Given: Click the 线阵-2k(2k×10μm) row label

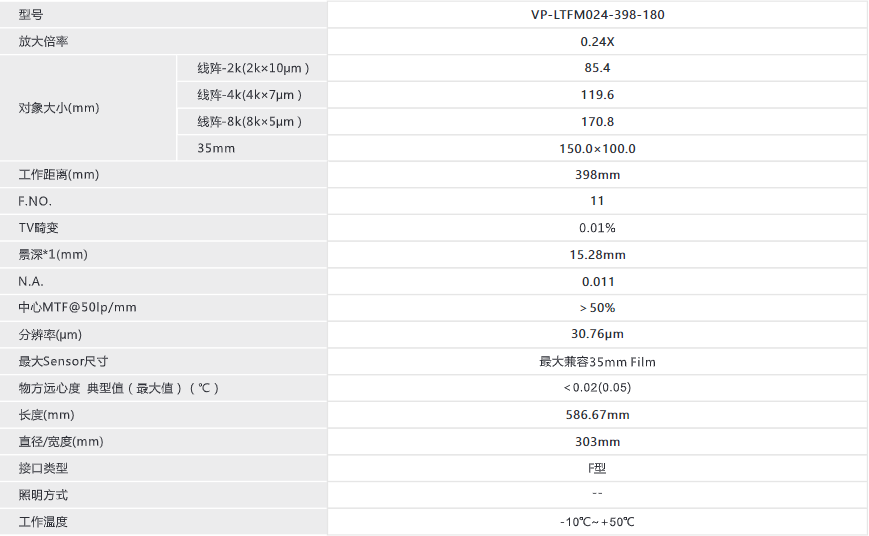Looking at the screenshot, I should click(x=253, y=68).
